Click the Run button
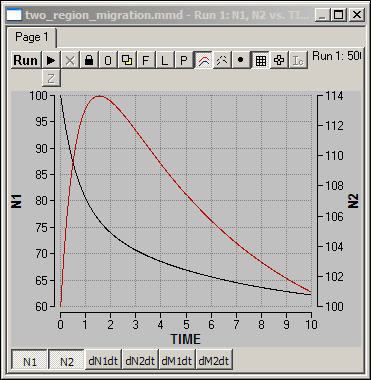 26,60
